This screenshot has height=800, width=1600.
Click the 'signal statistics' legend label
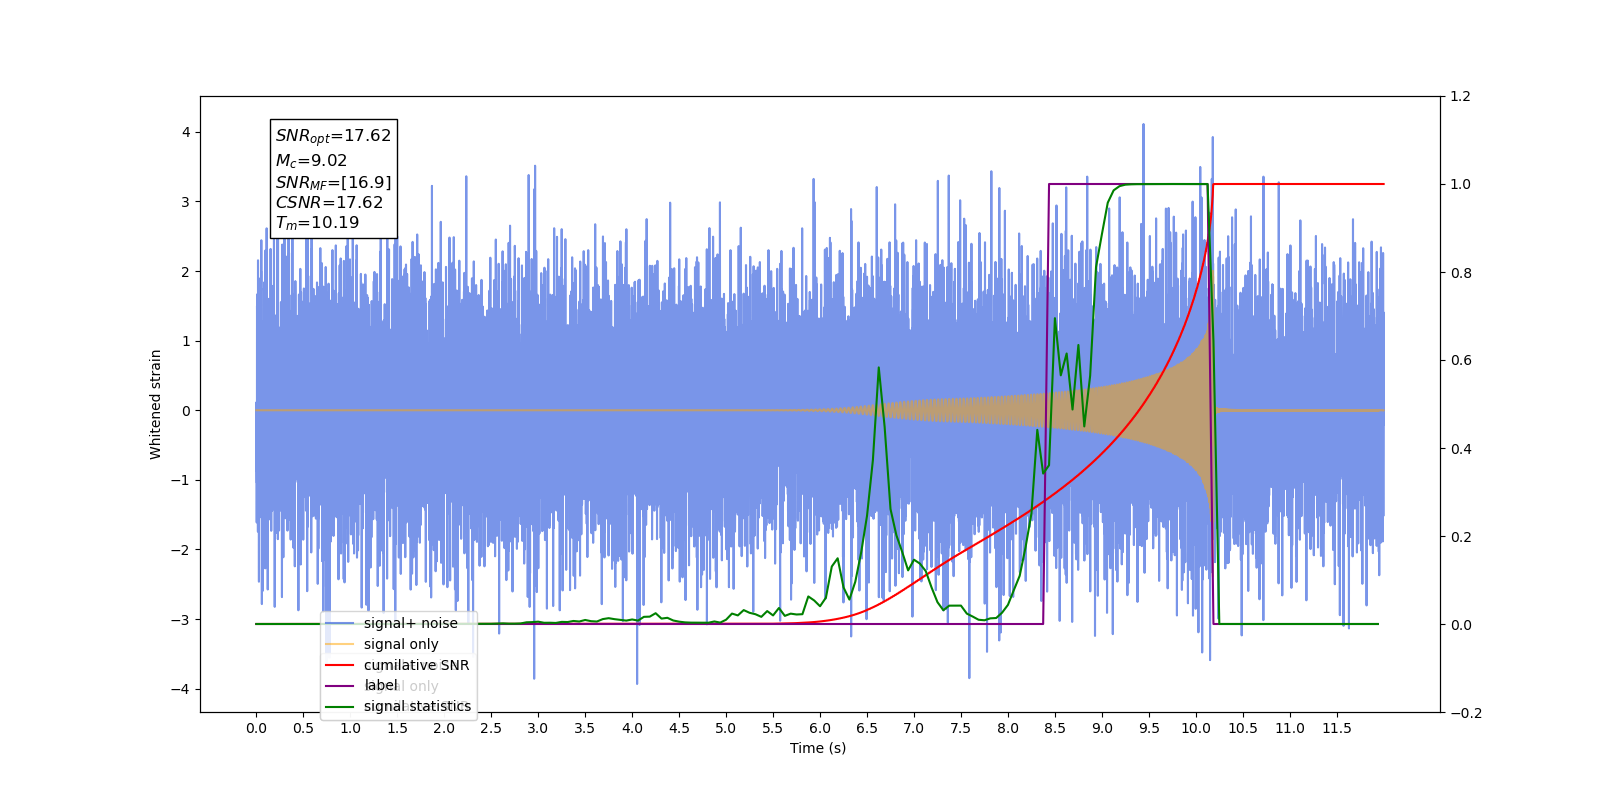pyautogui.click(x=417, y=706)
